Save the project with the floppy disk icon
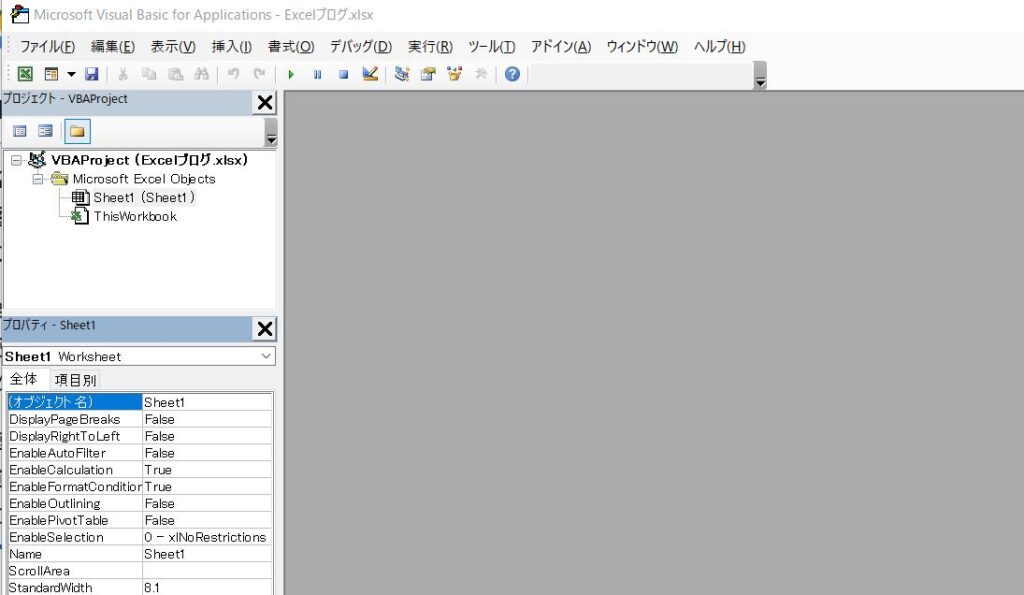 (91, 74)
